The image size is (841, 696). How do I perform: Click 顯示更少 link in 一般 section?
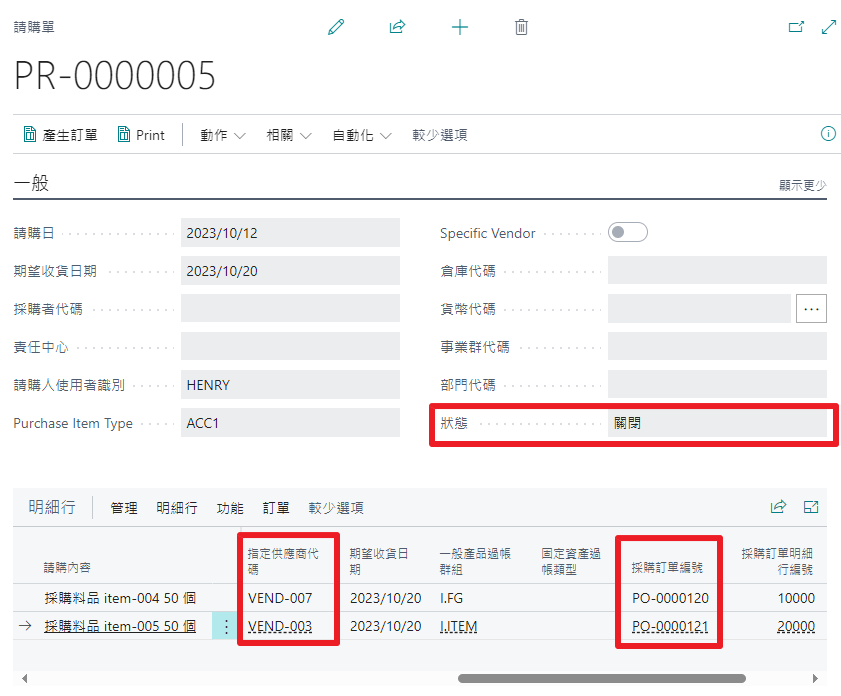tap(803, 186)
